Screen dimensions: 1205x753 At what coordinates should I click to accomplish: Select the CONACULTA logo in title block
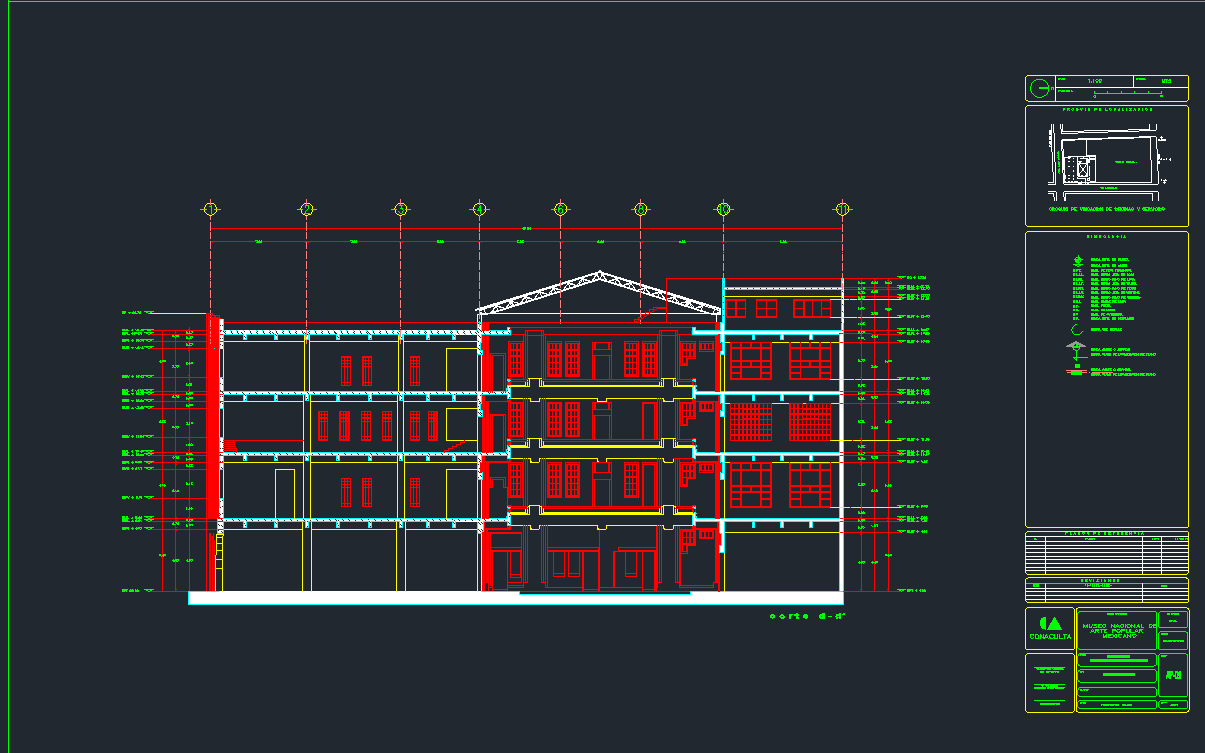pyautogui.click(x=1049, y=629)
